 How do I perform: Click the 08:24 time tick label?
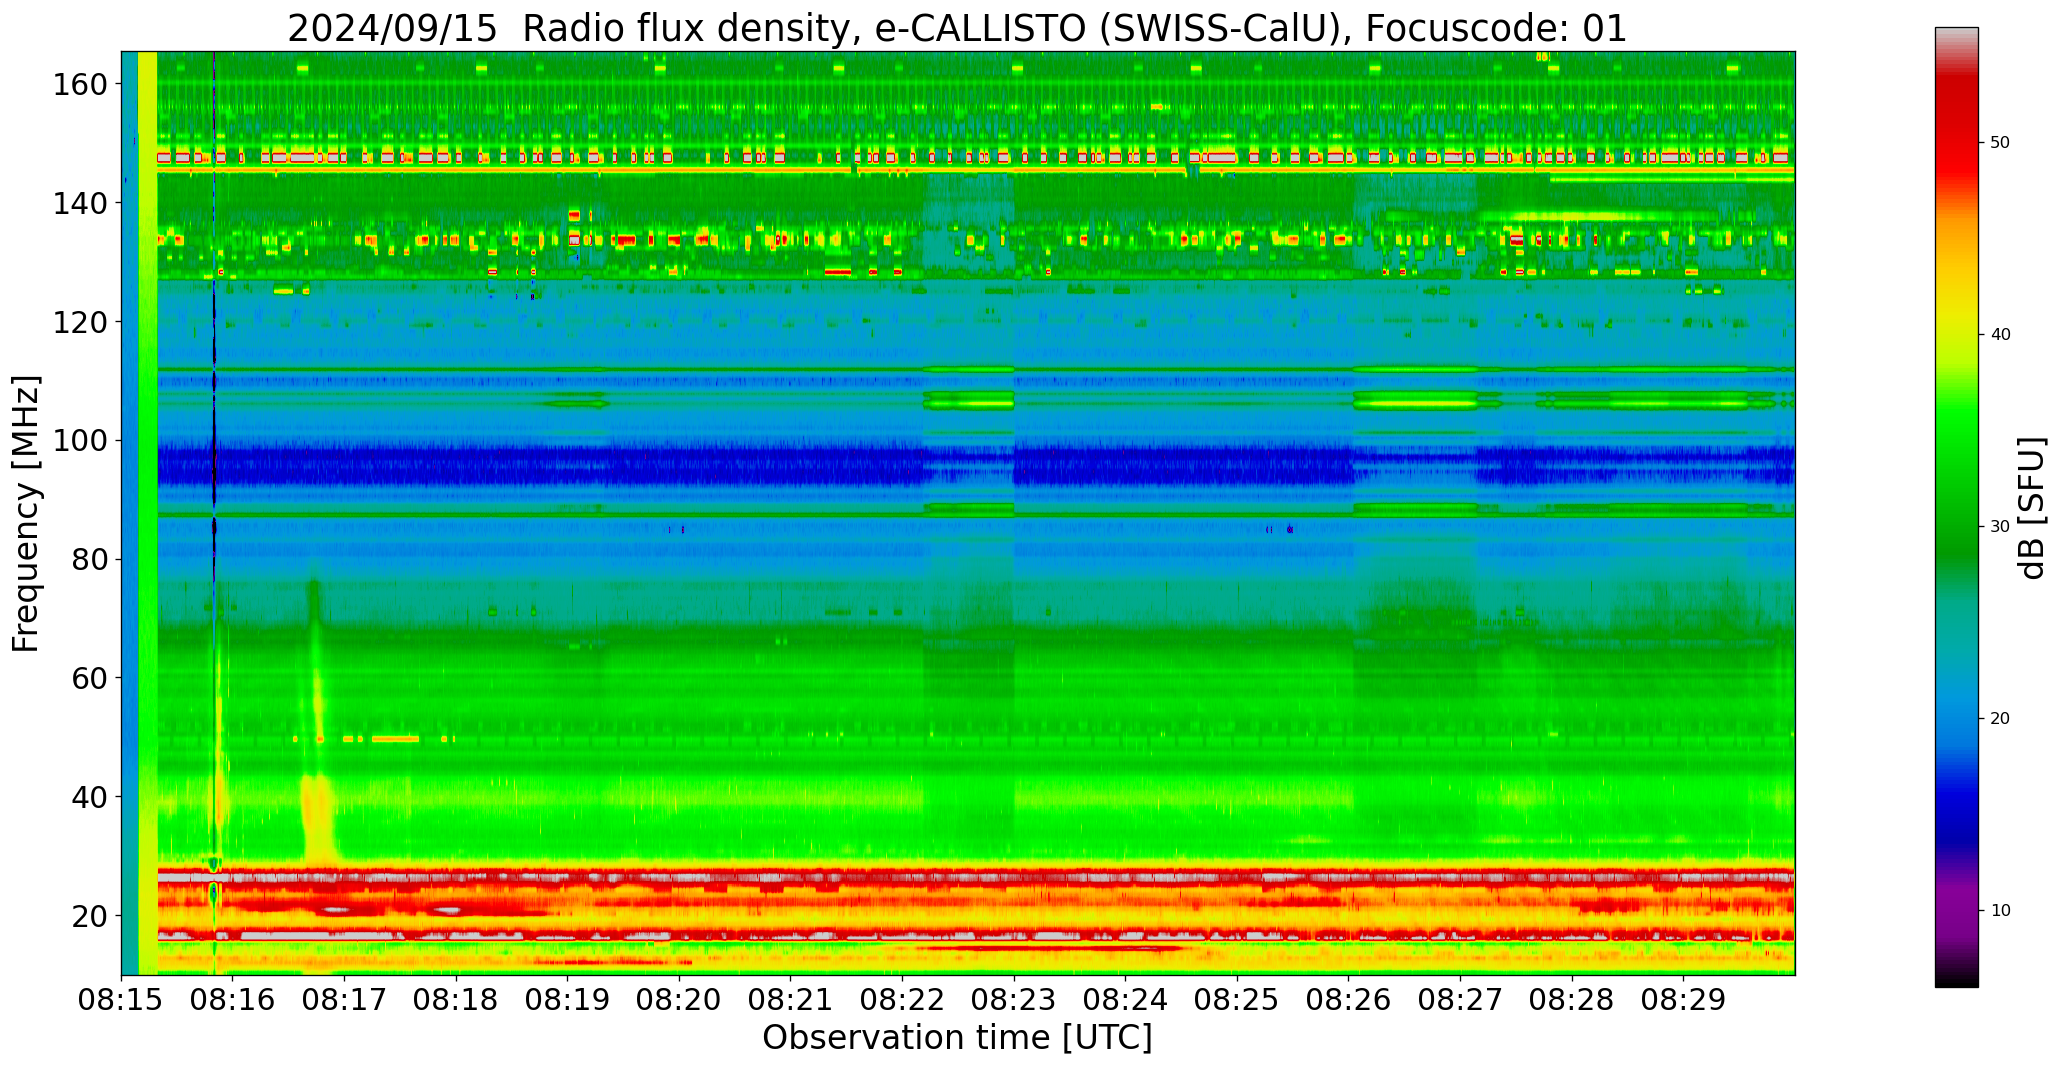1126,1000
